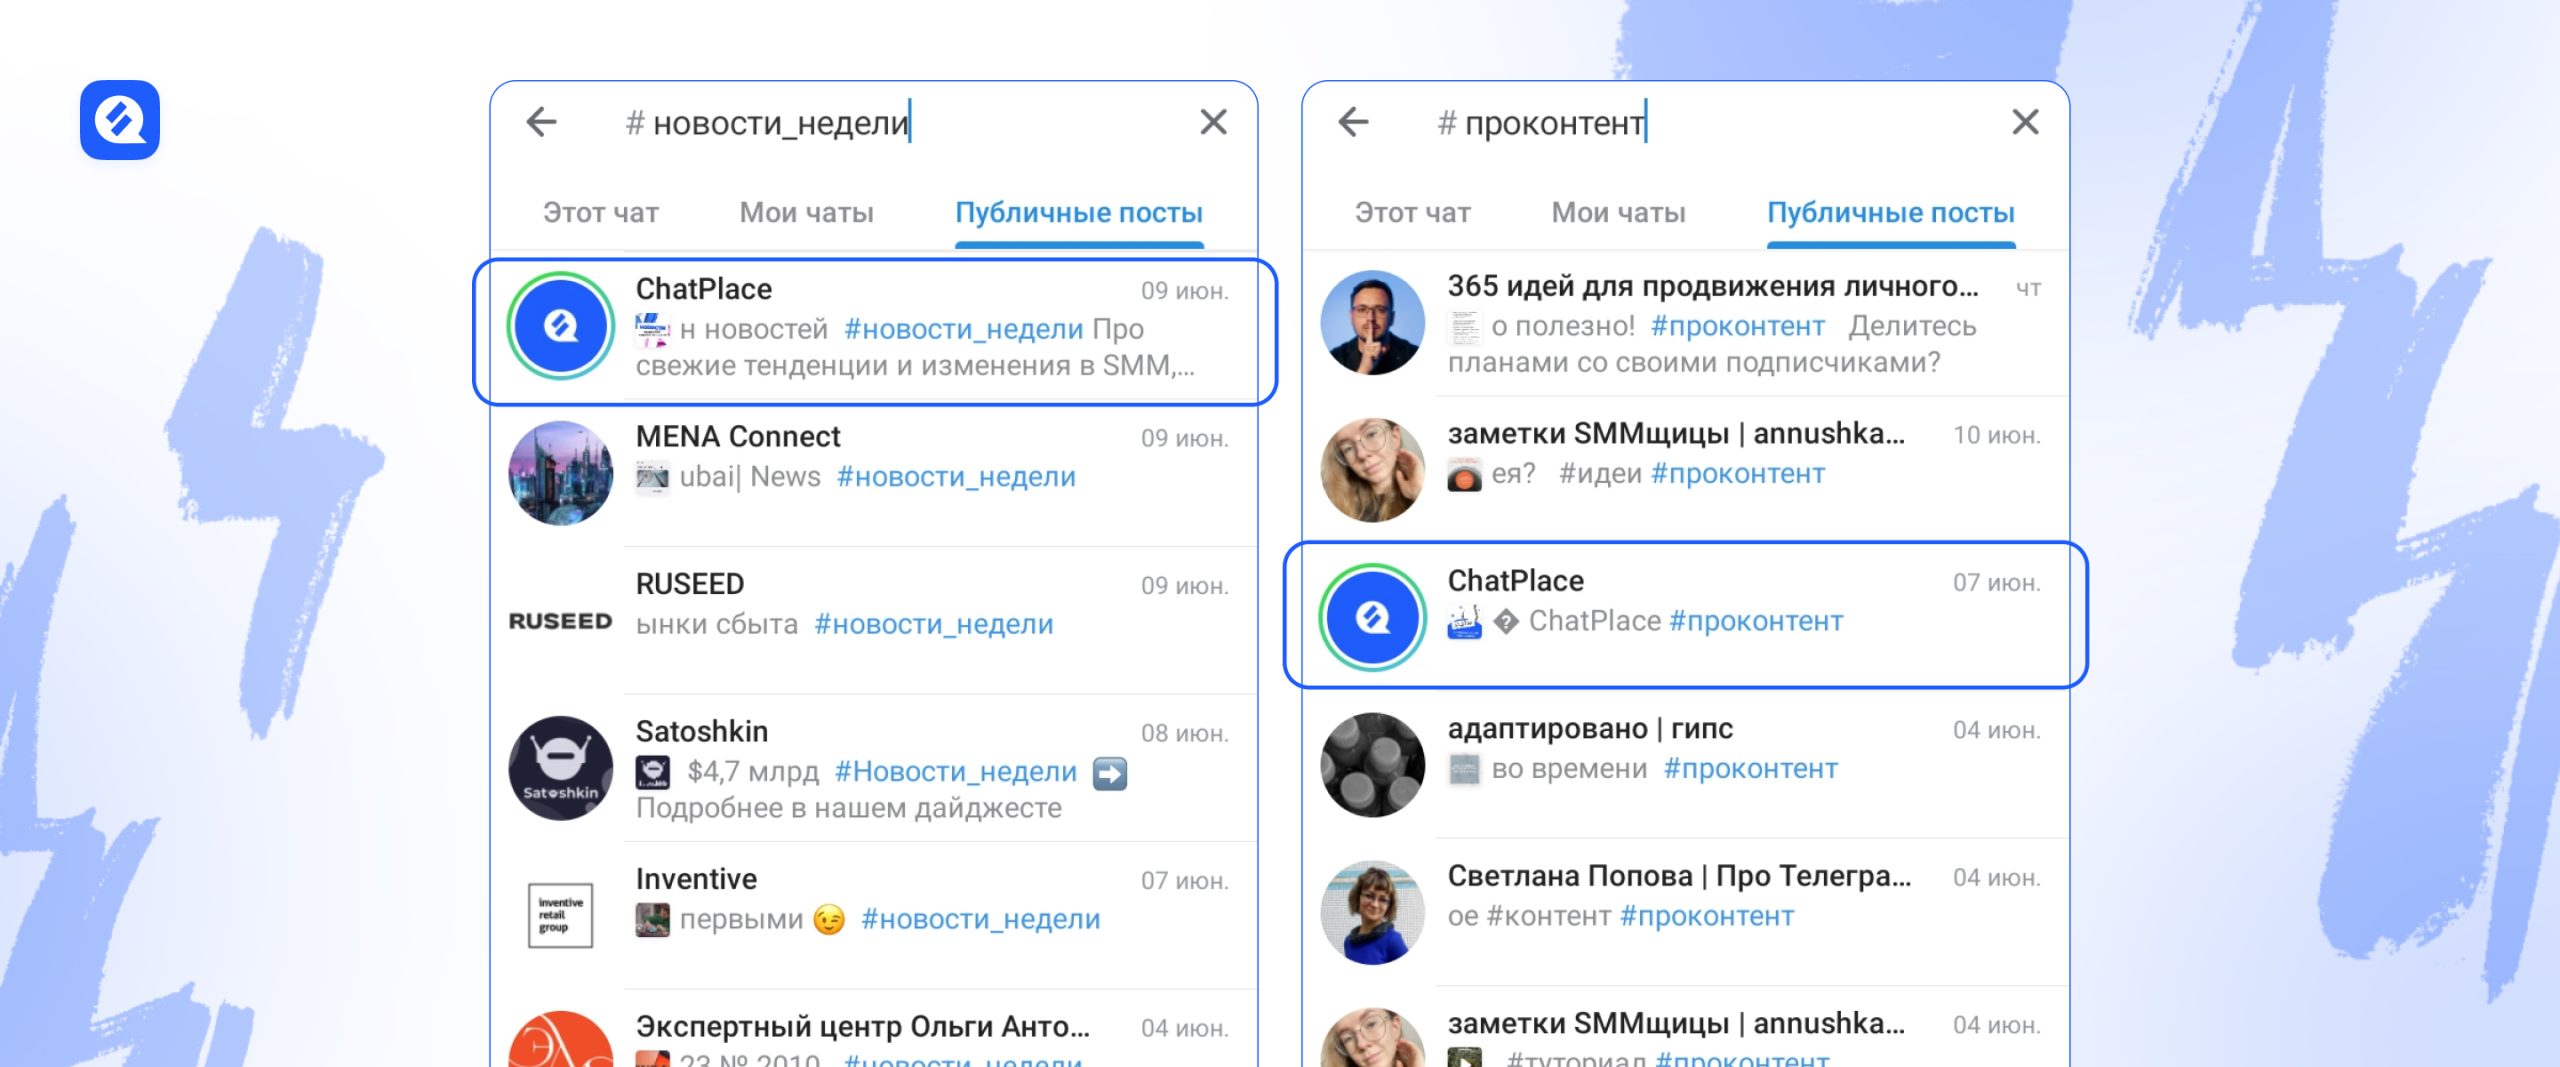Open ChatPlace проконтент post thumbnail
This screenshot has width=2560, height=1067.
pos(1465,622)
